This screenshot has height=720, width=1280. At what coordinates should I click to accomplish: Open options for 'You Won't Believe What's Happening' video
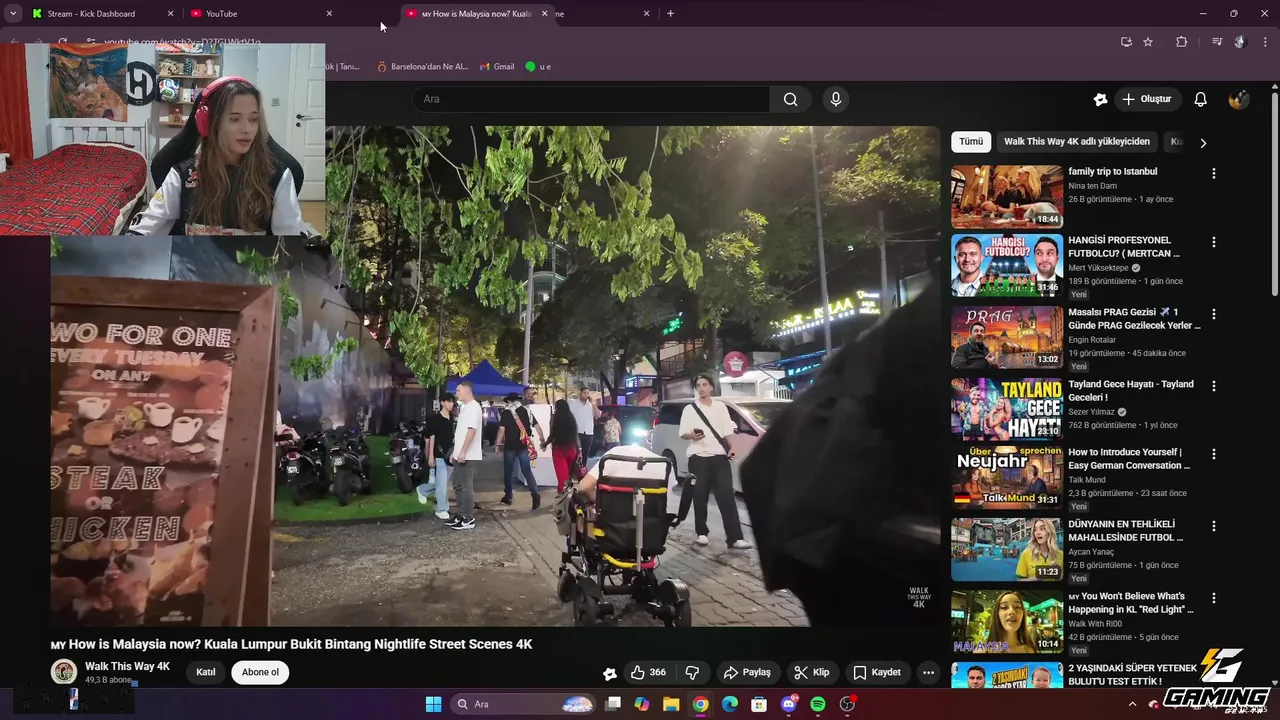(x=1214, y=598)
